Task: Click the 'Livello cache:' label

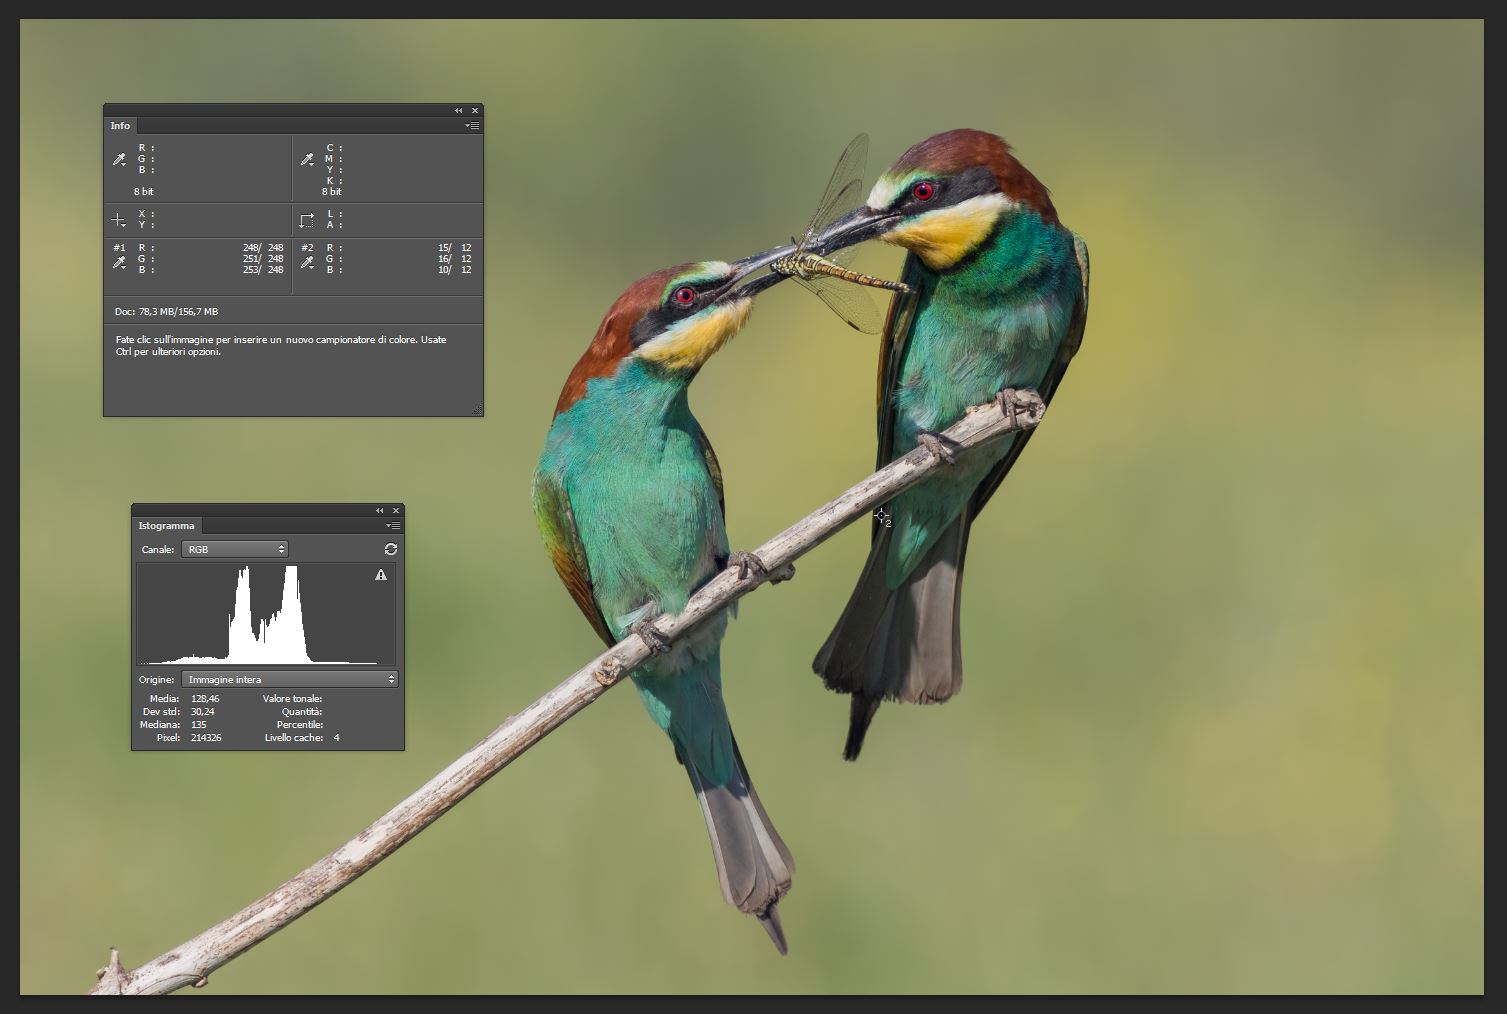Action: 294,738
